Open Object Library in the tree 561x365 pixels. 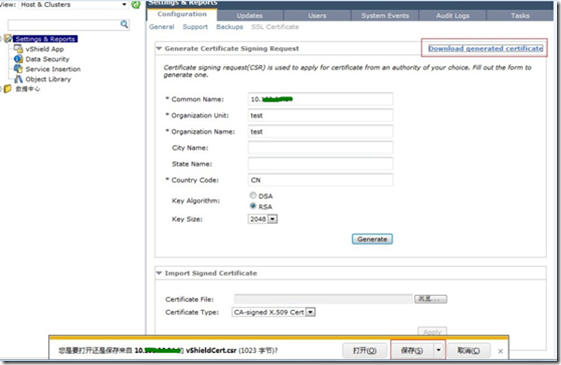pyautogui.click(x=48, y=79)
